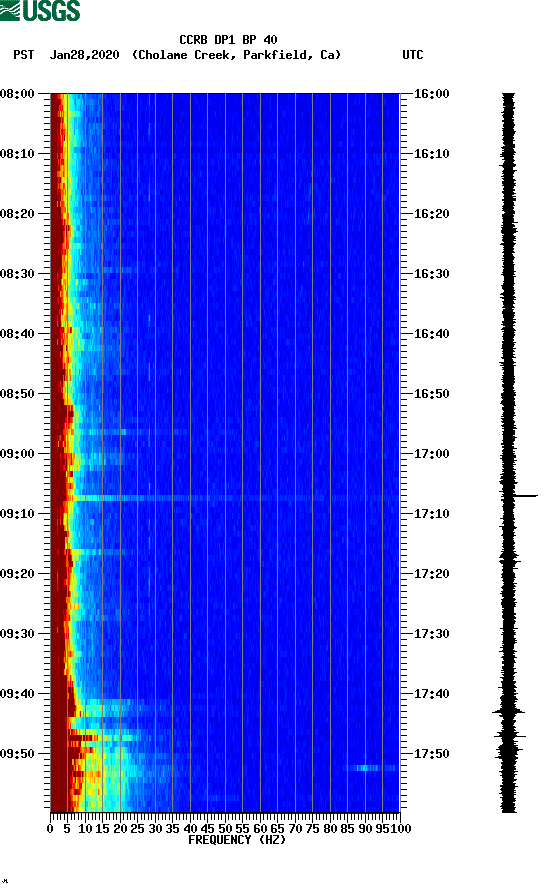Click the 100 Hz tick label
Image resolution: width=552 pixels, height=892 pixels.
coord(401,829)
